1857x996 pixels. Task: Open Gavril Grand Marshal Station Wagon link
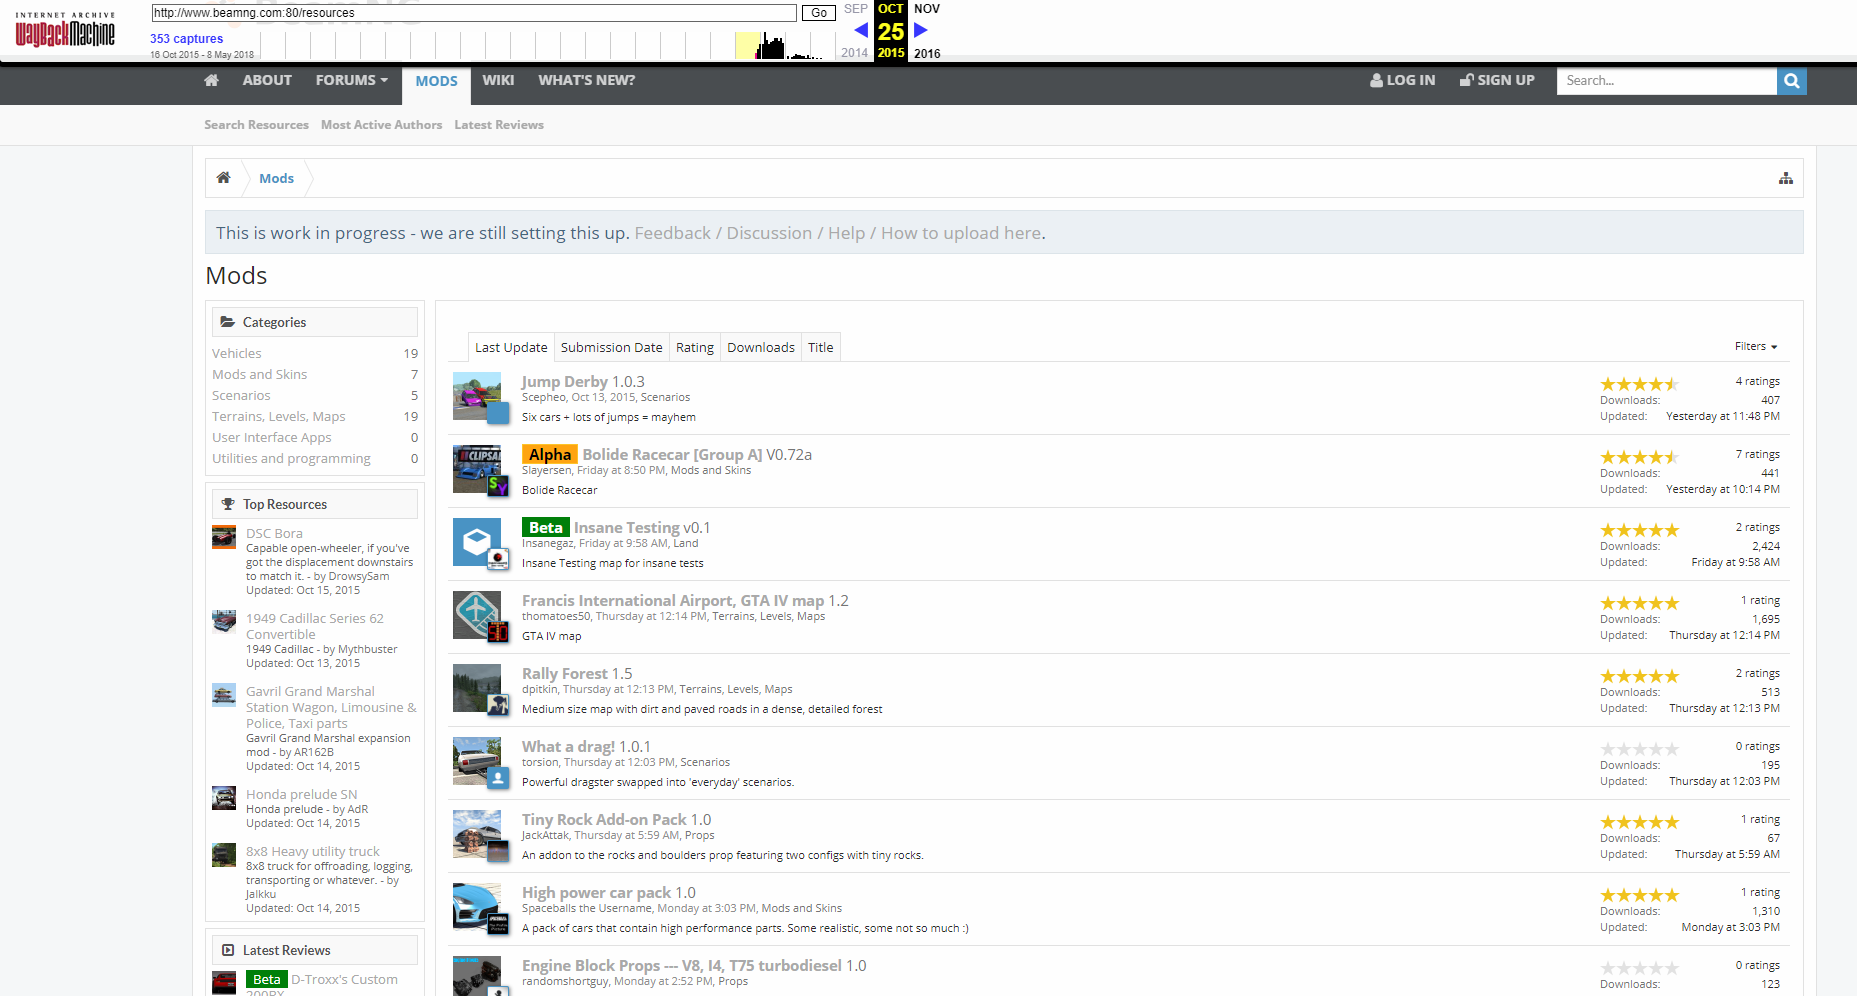click(331, 708)
